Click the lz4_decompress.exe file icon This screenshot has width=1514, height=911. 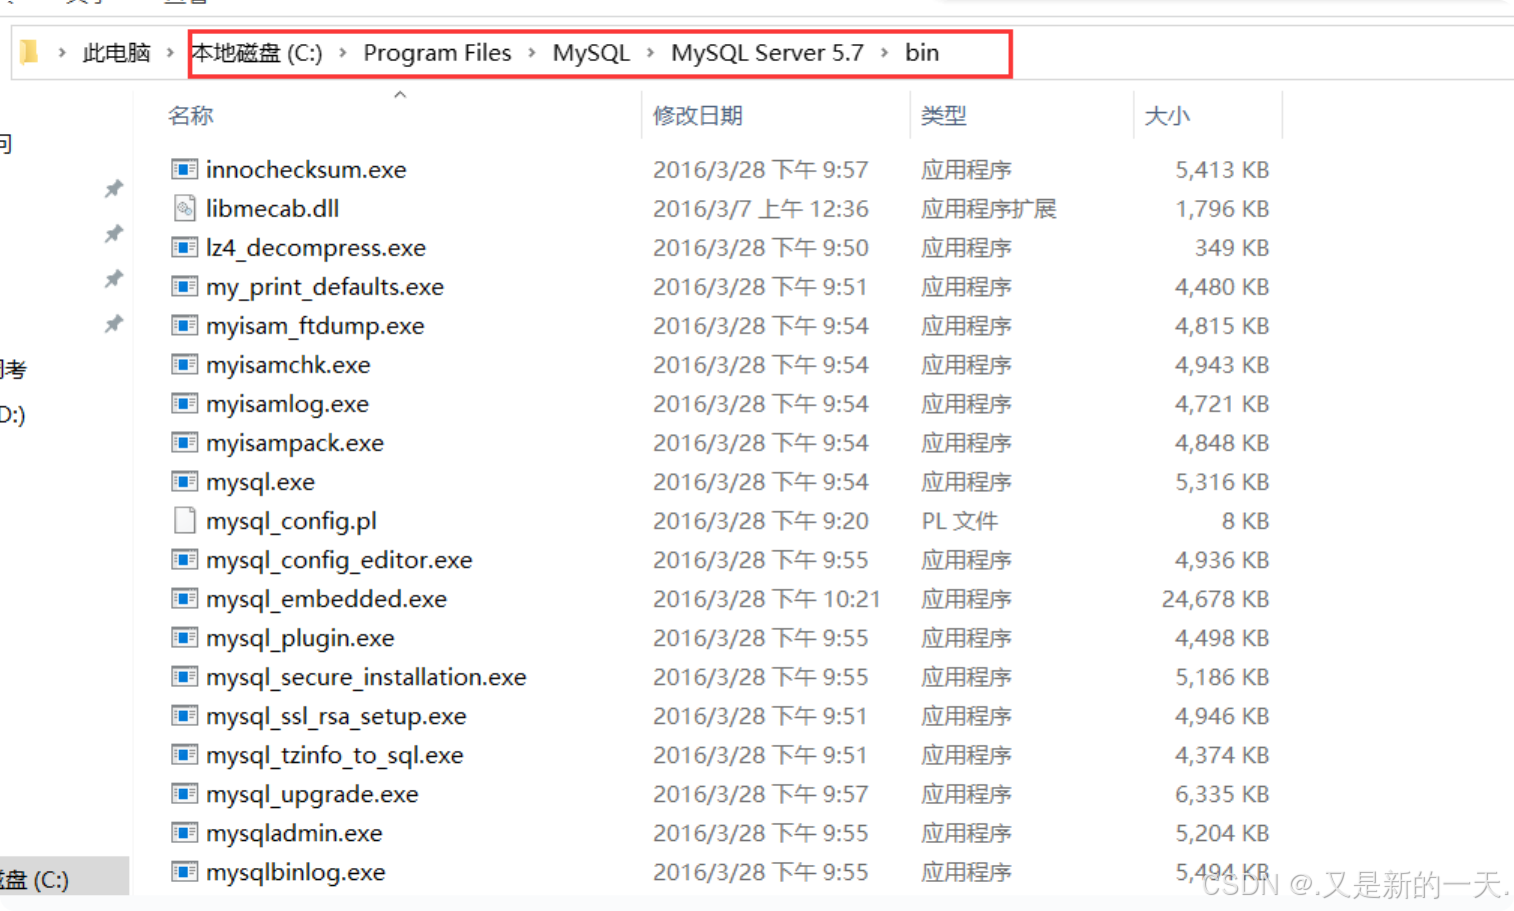pos(184,247)
